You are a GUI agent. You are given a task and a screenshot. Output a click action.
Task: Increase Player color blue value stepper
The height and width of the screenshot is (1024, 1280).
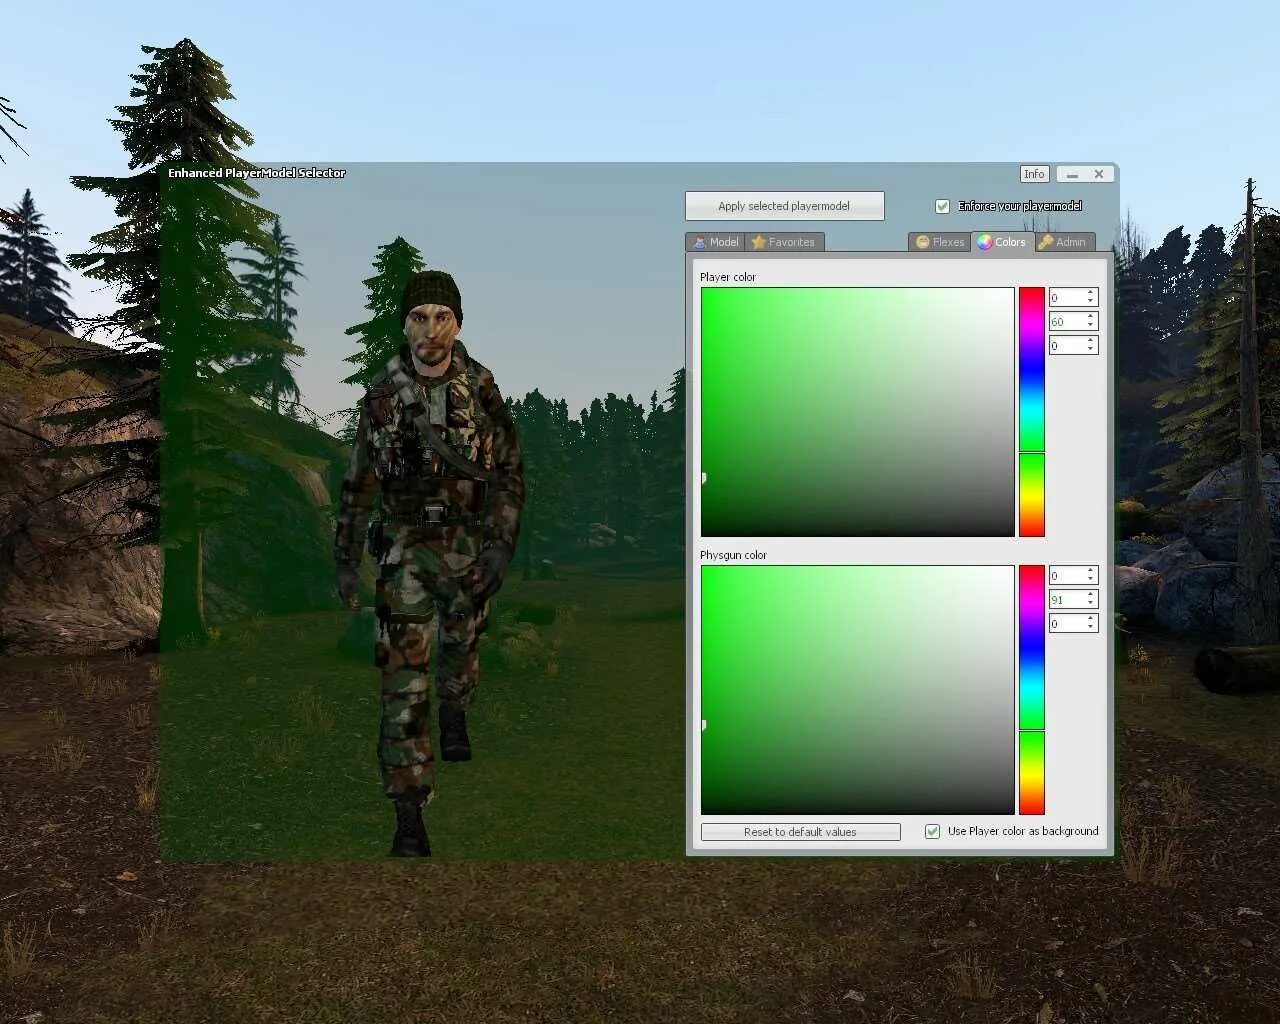coord(1091,341)
